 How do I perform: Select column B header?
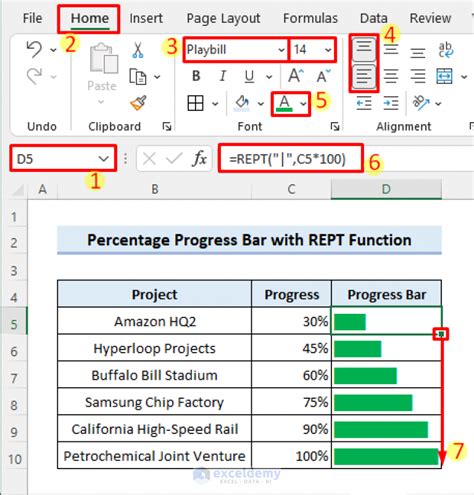(155, 189)
